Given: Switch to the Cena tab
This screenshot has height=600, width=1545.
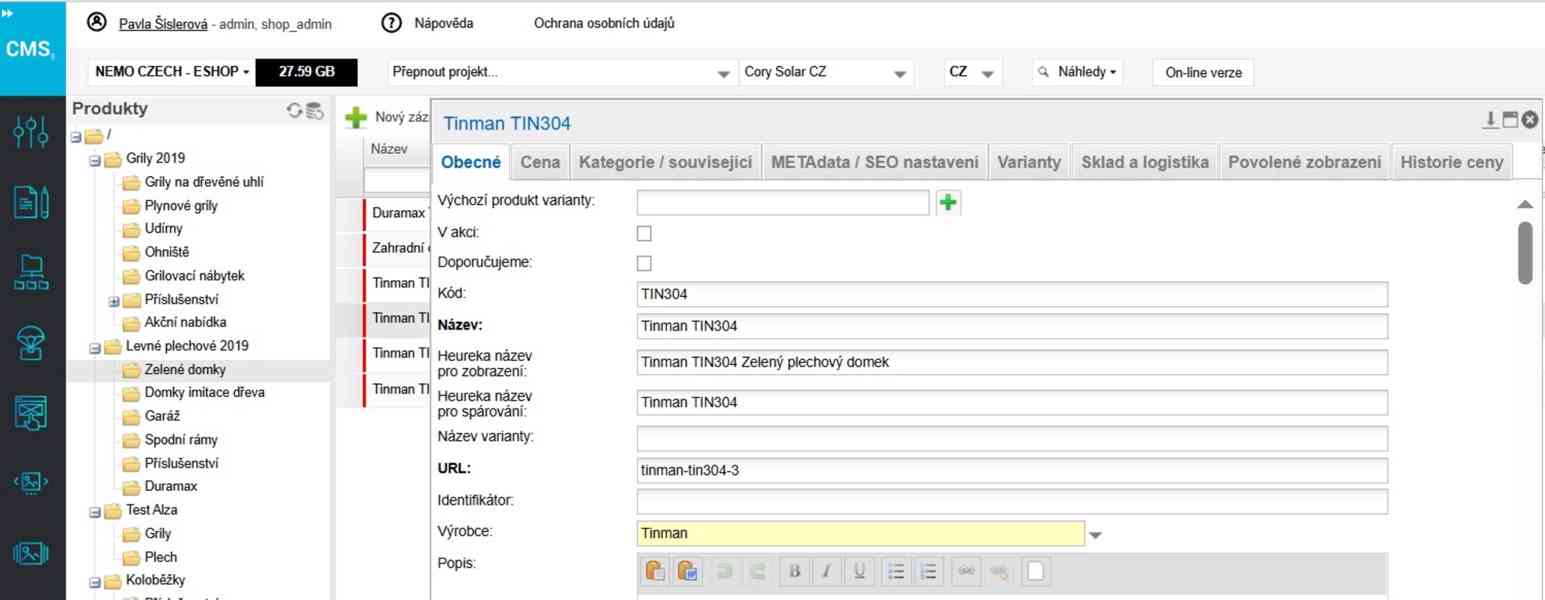Looking at the screenshot, I should (x=540, y=162).
